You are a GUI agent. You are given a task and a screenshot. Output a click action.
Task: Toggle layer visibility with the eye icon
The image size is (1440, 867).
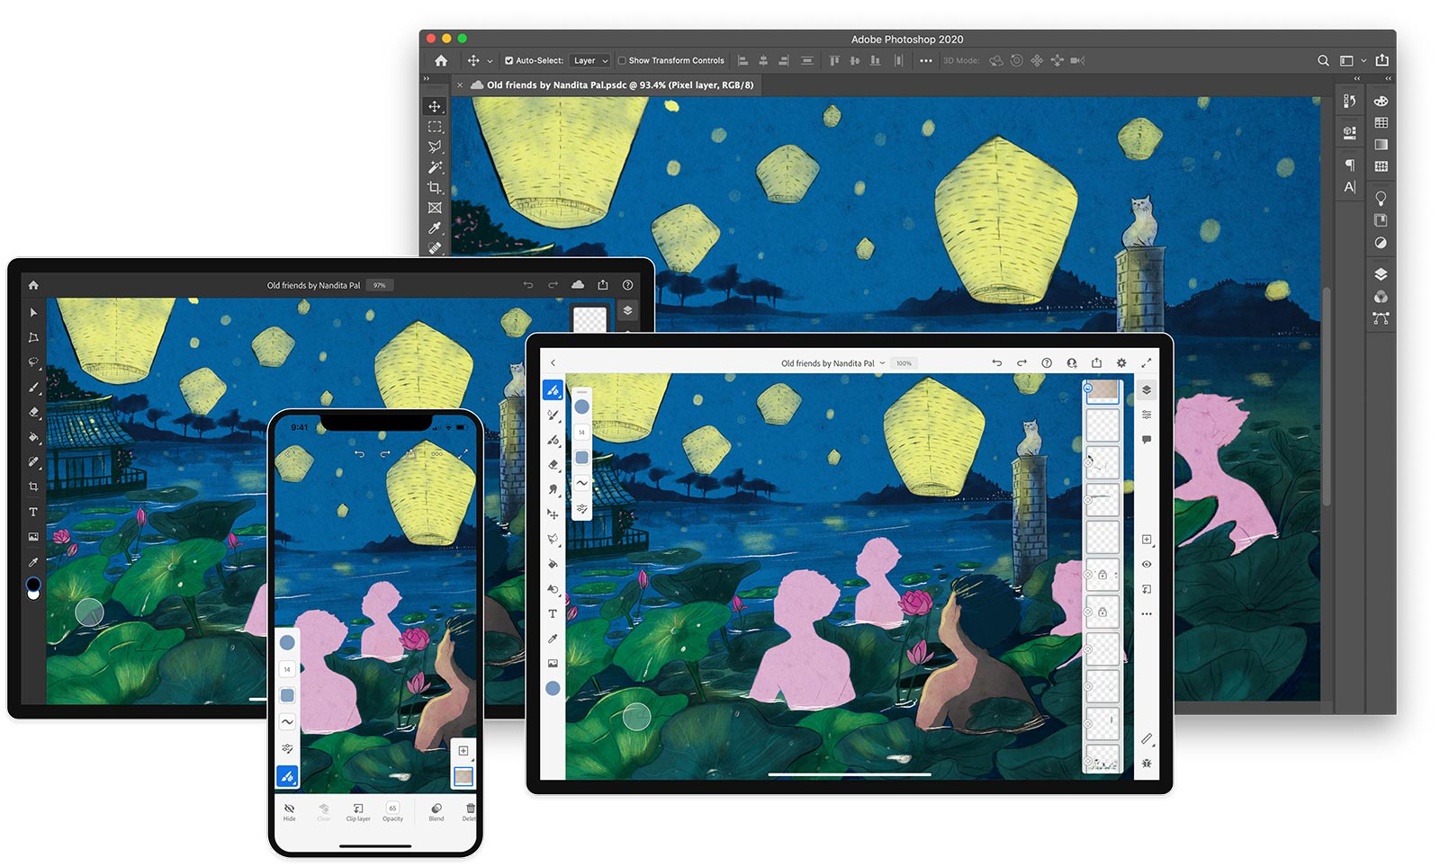pos(1147,564)
